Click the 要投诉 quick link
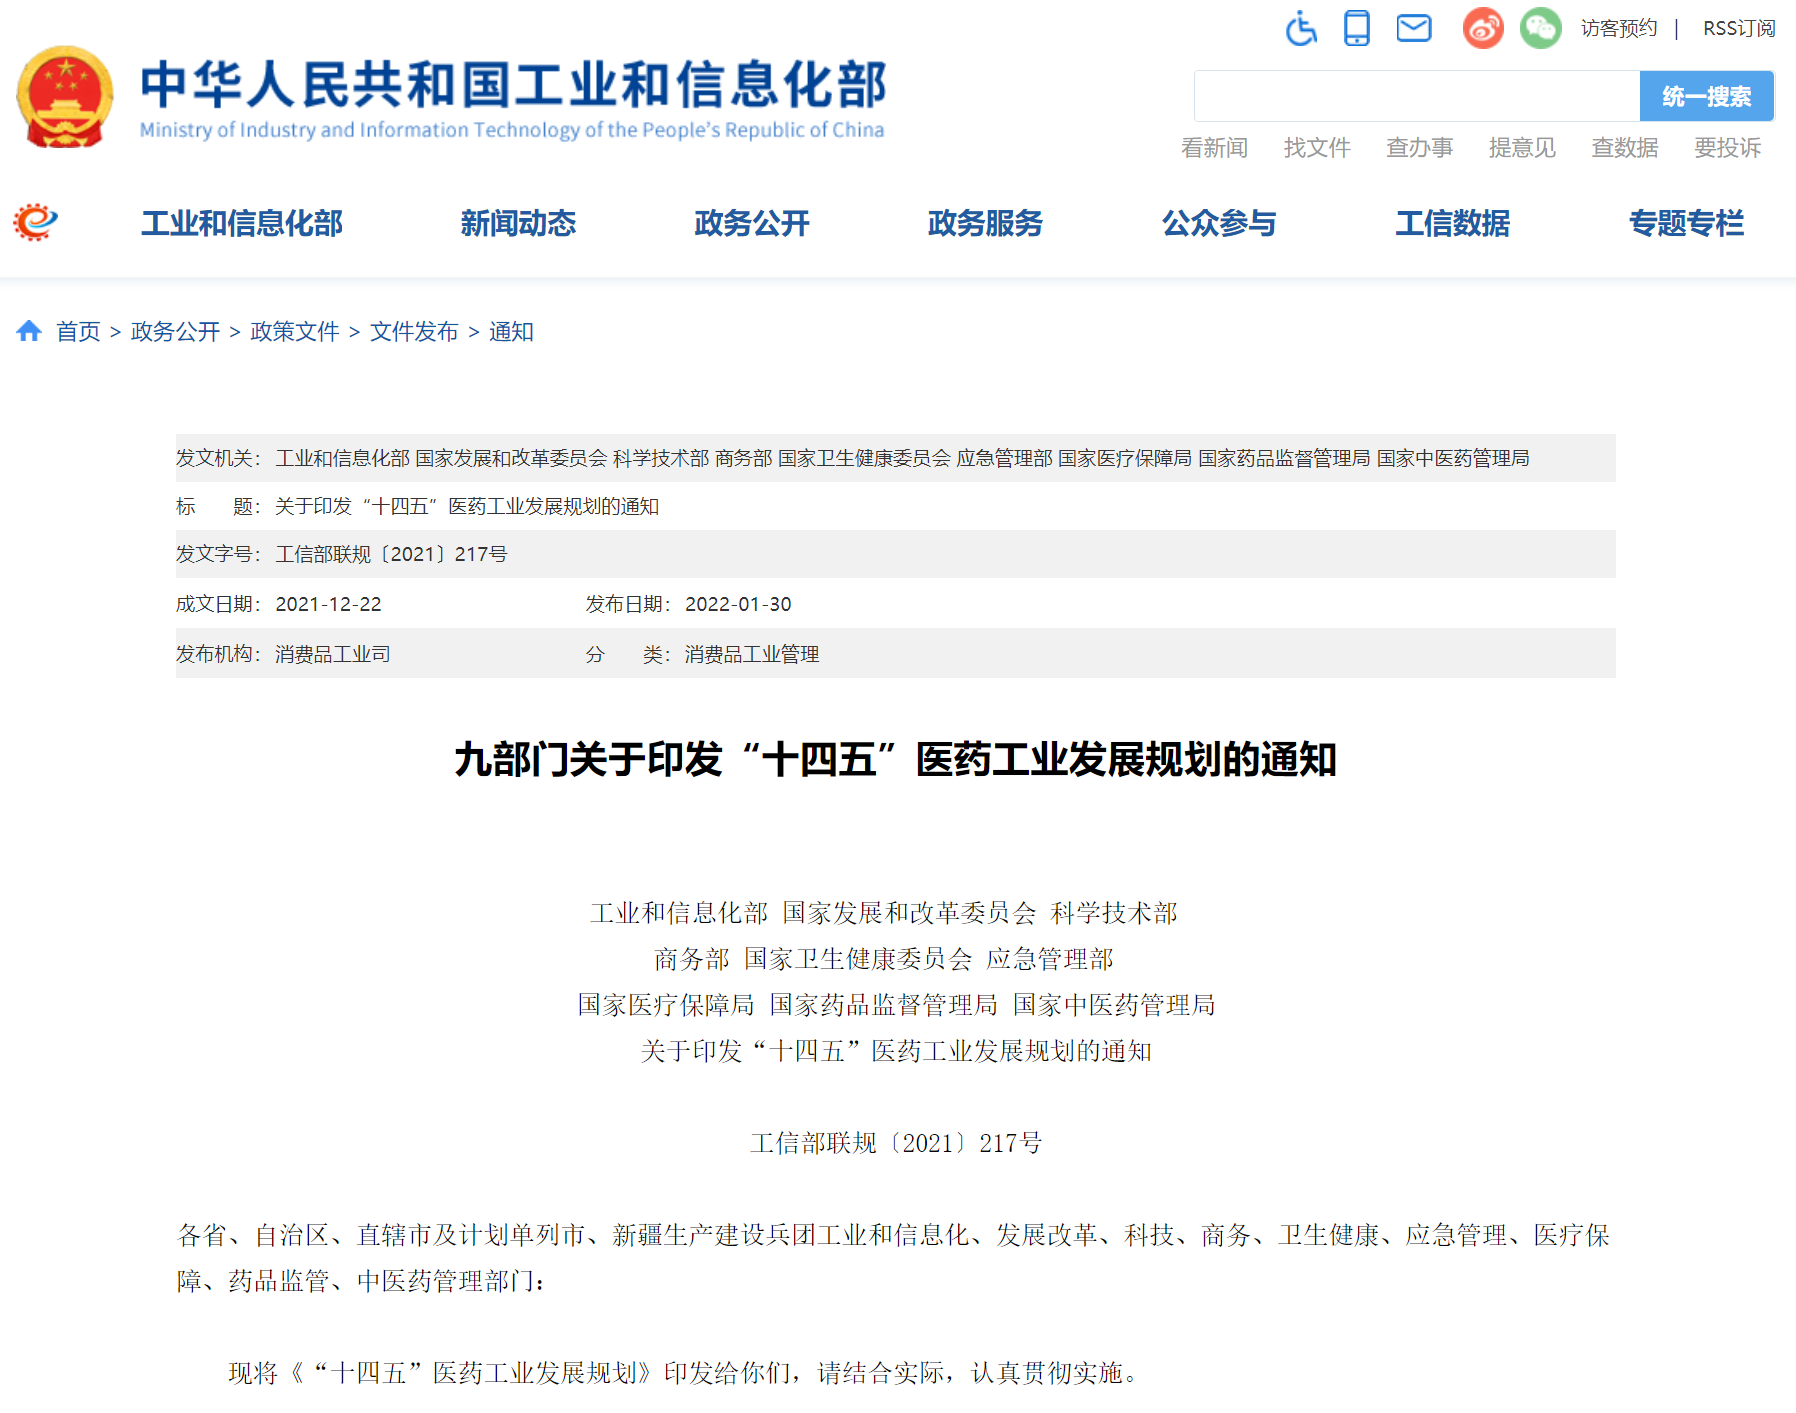This screenshot has width=1796, height=1413. 1727,148
